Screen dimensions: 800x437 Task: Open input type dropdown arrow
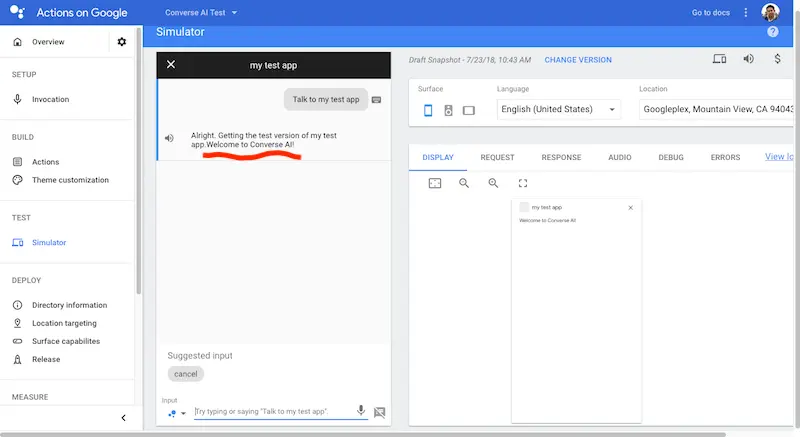(x=183, y=414)
